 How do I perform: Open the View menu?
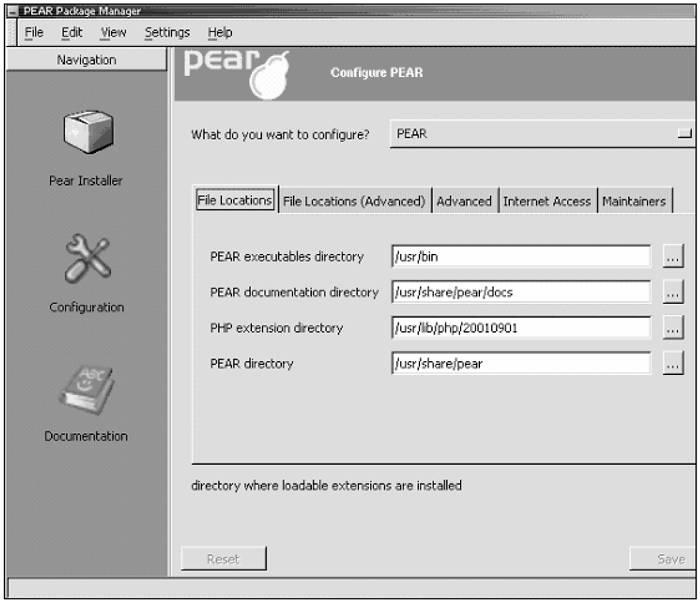click(113, 33)
